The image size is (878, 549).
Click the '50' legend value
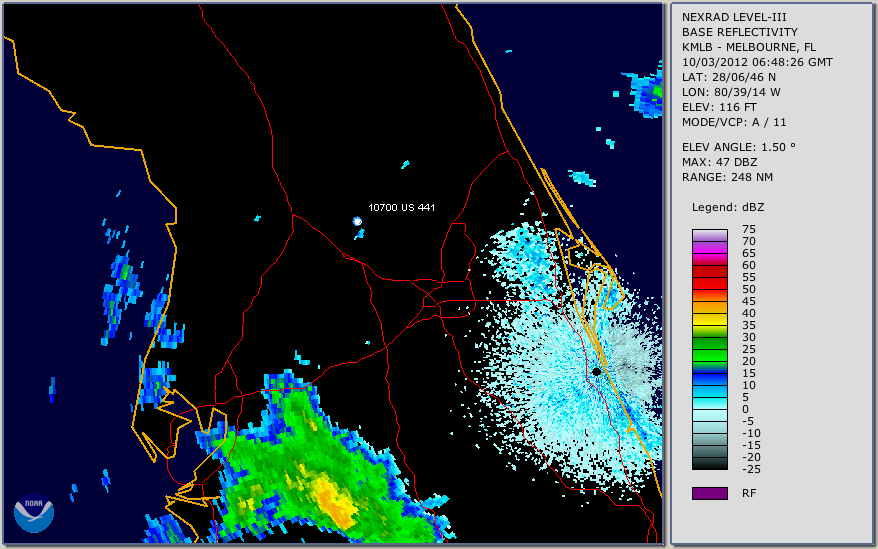click(x=749, y=290)
